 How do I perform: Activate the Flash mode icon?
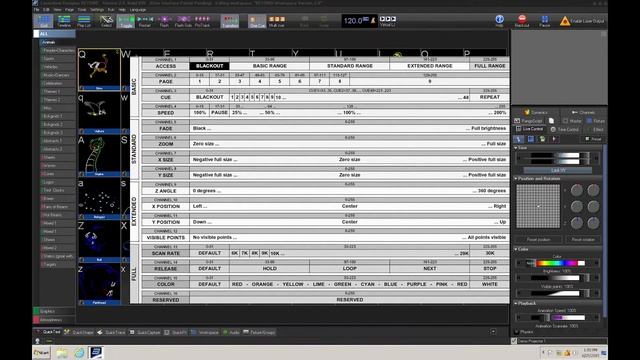164,21
